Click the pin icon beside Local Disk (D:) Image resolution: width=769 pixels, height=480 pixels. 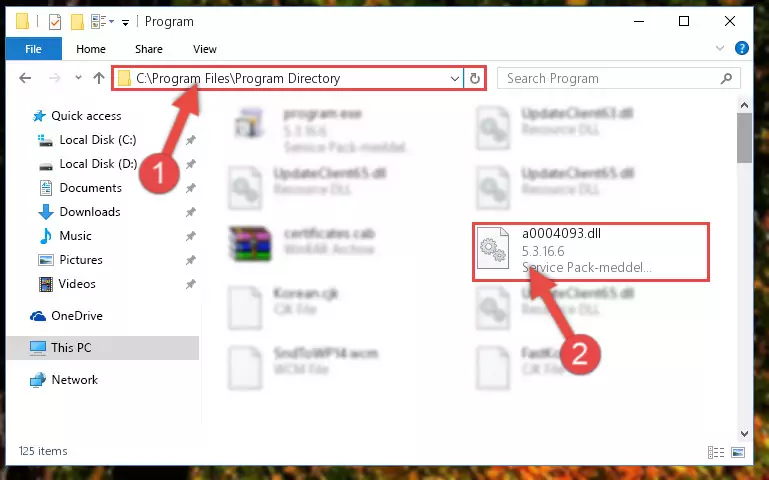pos(191,164)
